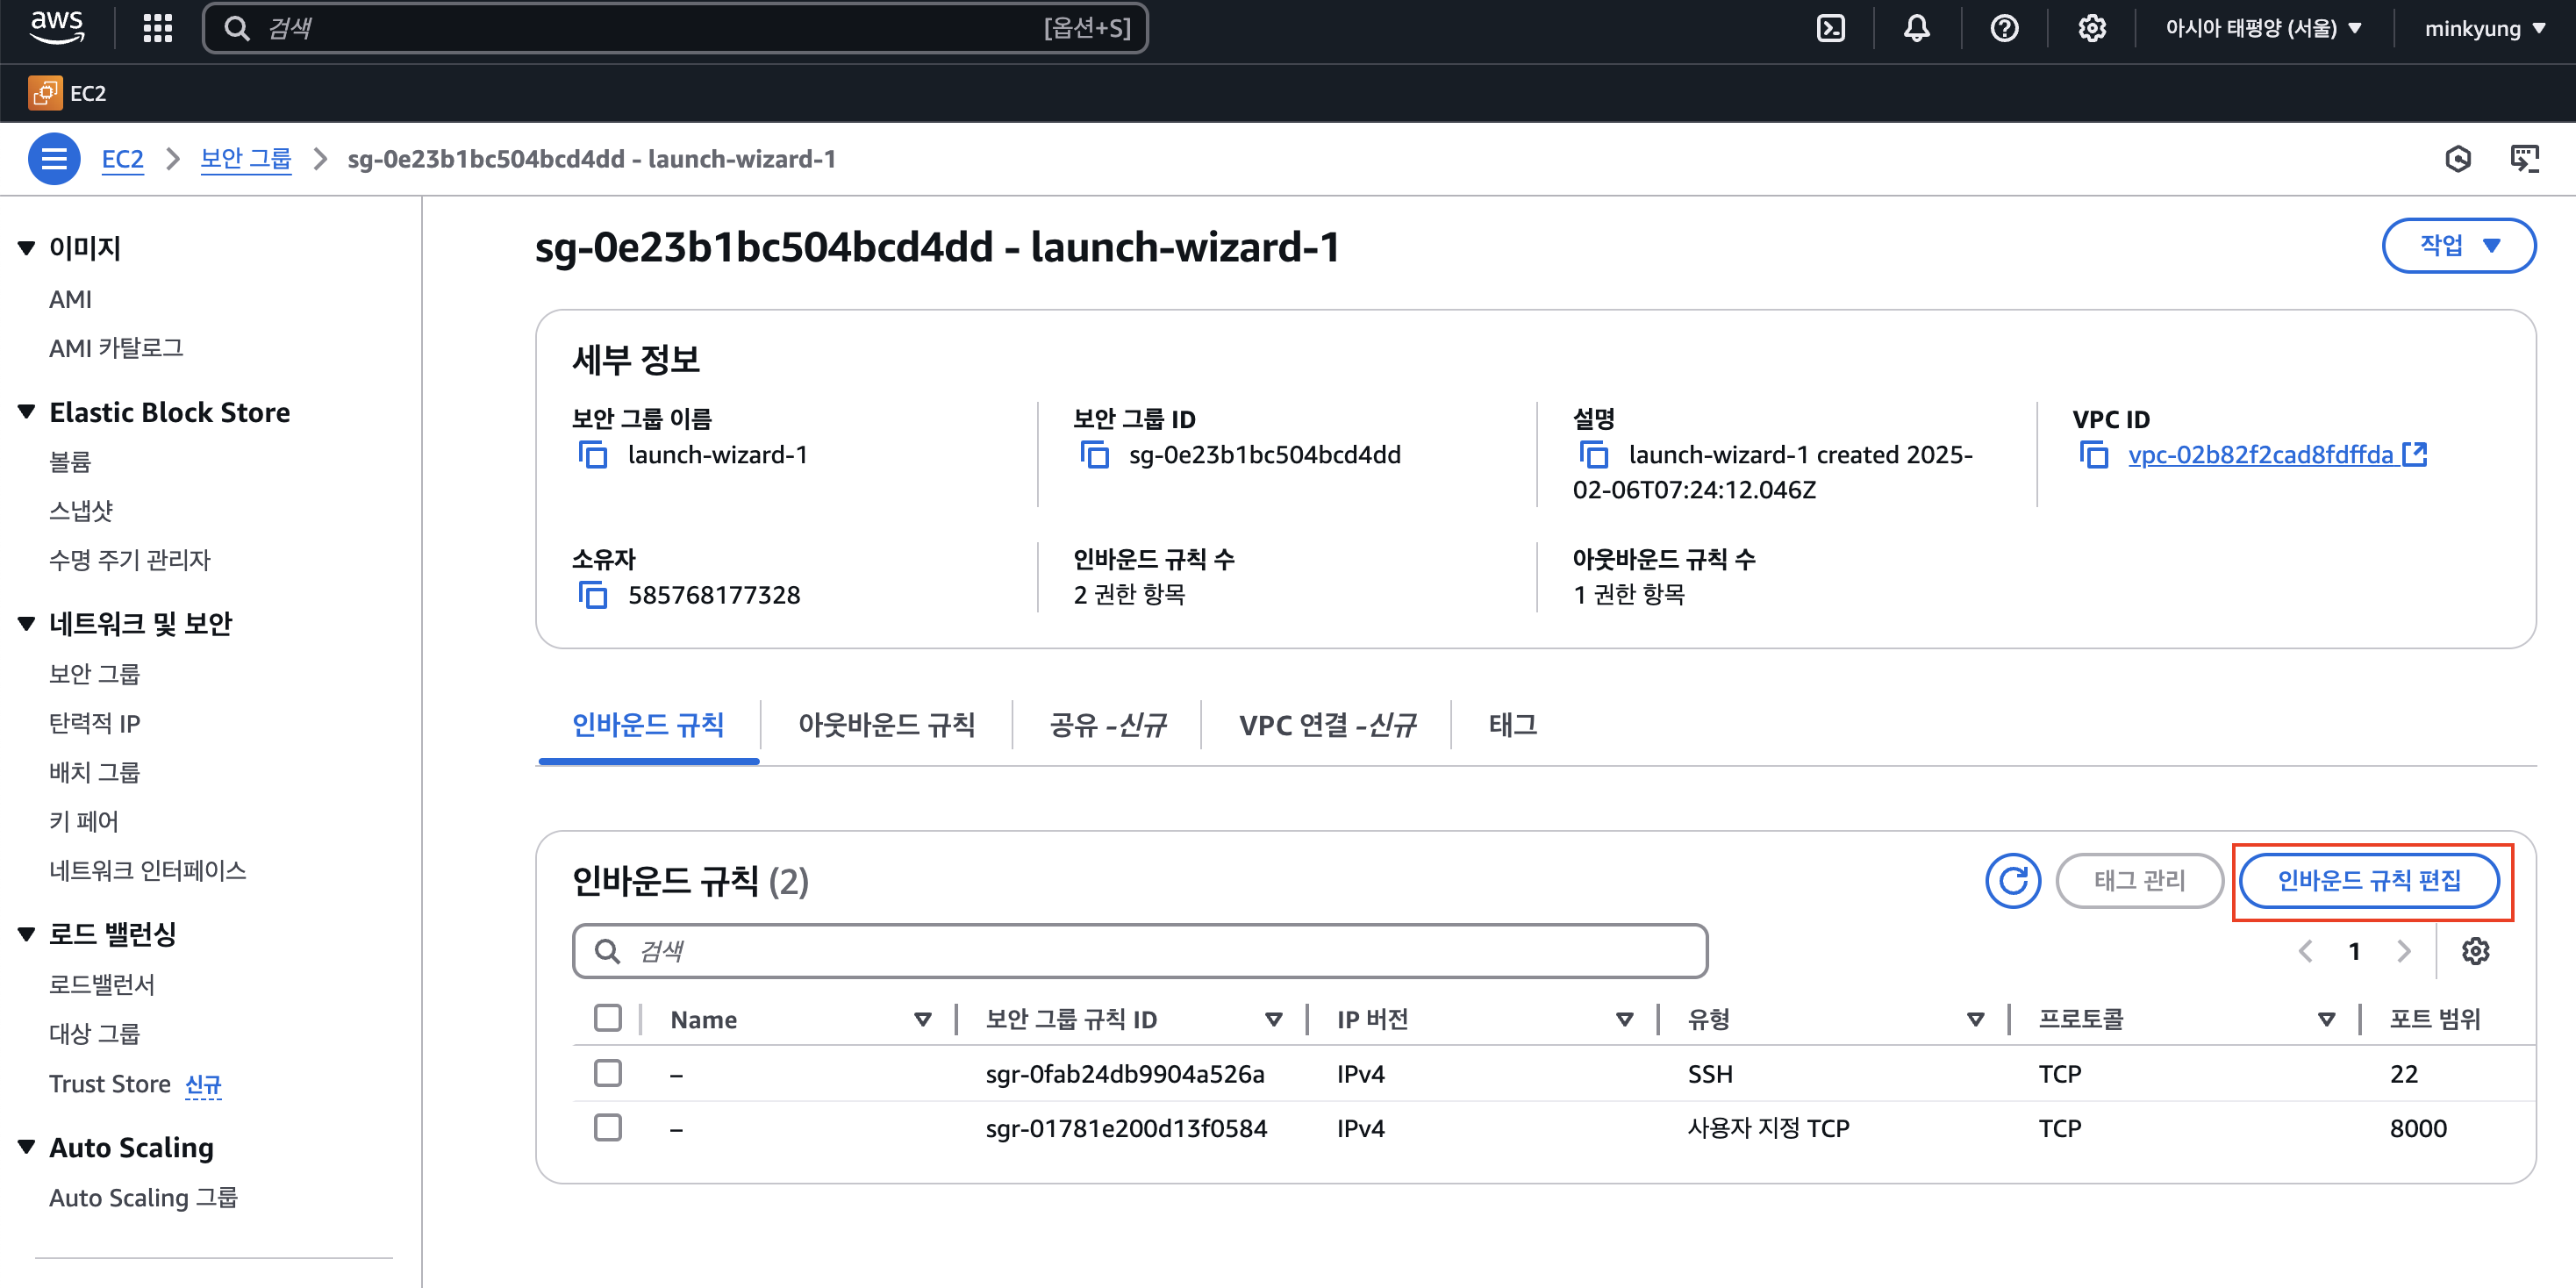Copy the owner account number 585768177328
Screen dimensions: 2576x1288
click(x=593, y=595)
